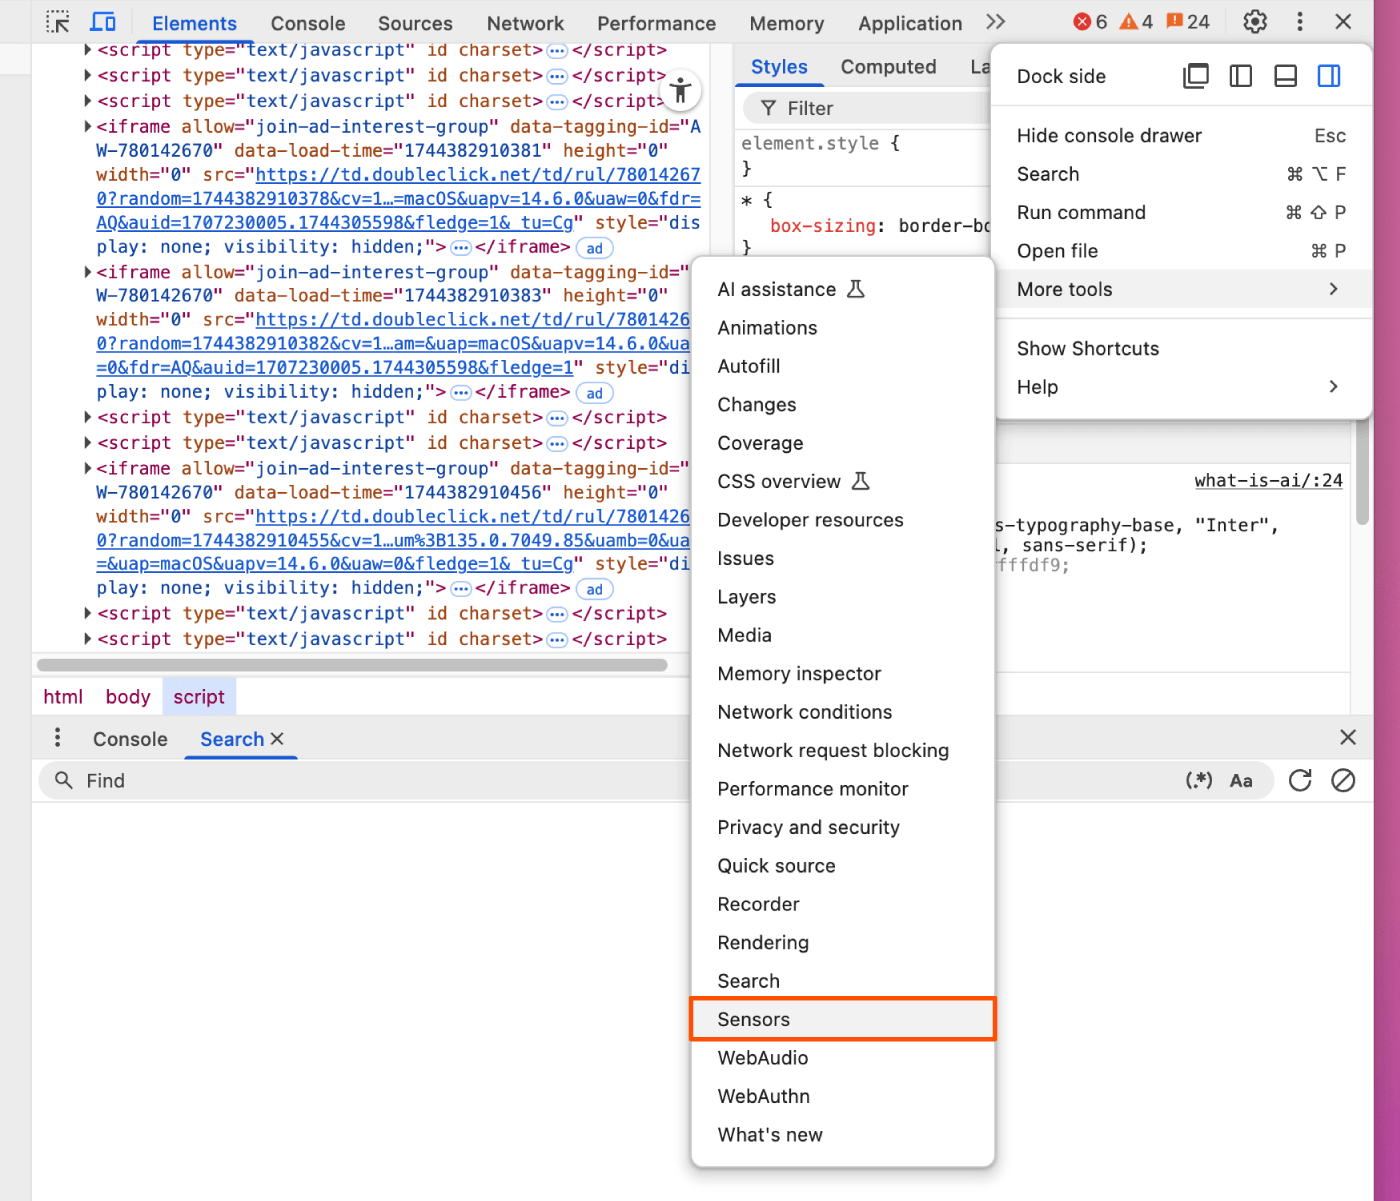Close the console drawer
This screenshot has width=1400, height=1201.
[x=1348, y=738]
